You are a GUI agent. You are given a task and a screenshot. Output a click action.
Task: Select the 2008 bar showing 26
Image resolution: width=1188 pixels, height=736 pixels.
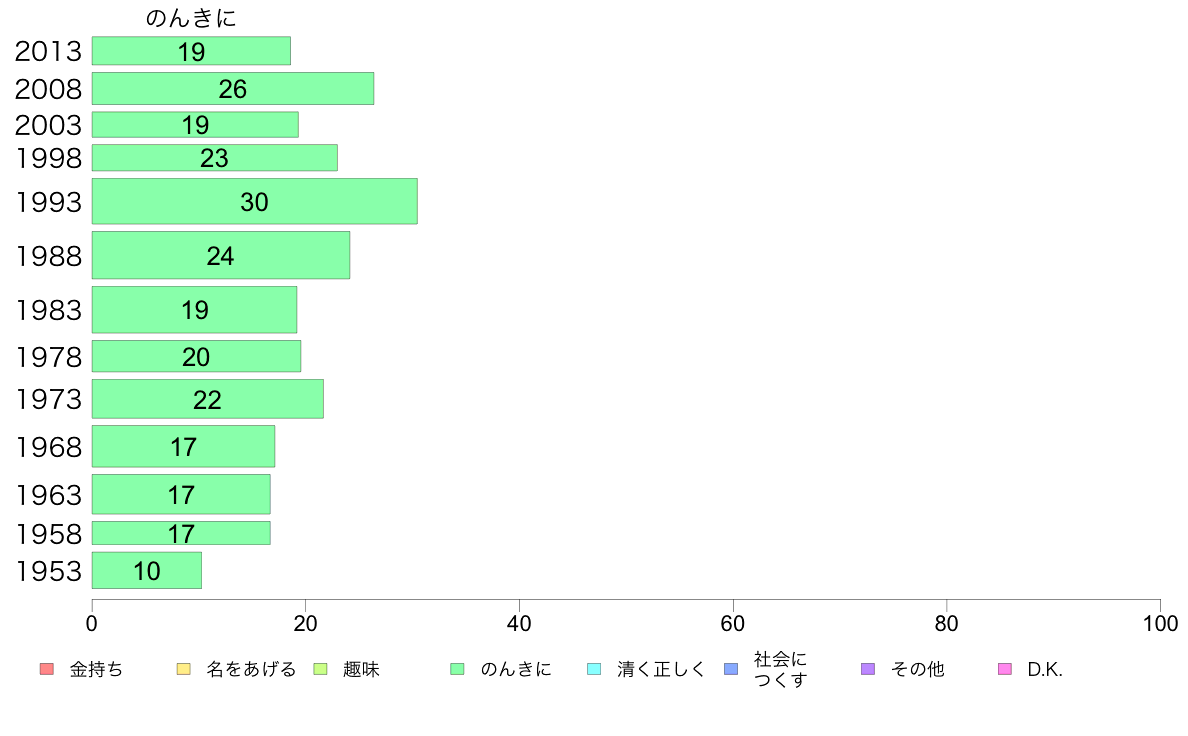click(x=233, y=89)
